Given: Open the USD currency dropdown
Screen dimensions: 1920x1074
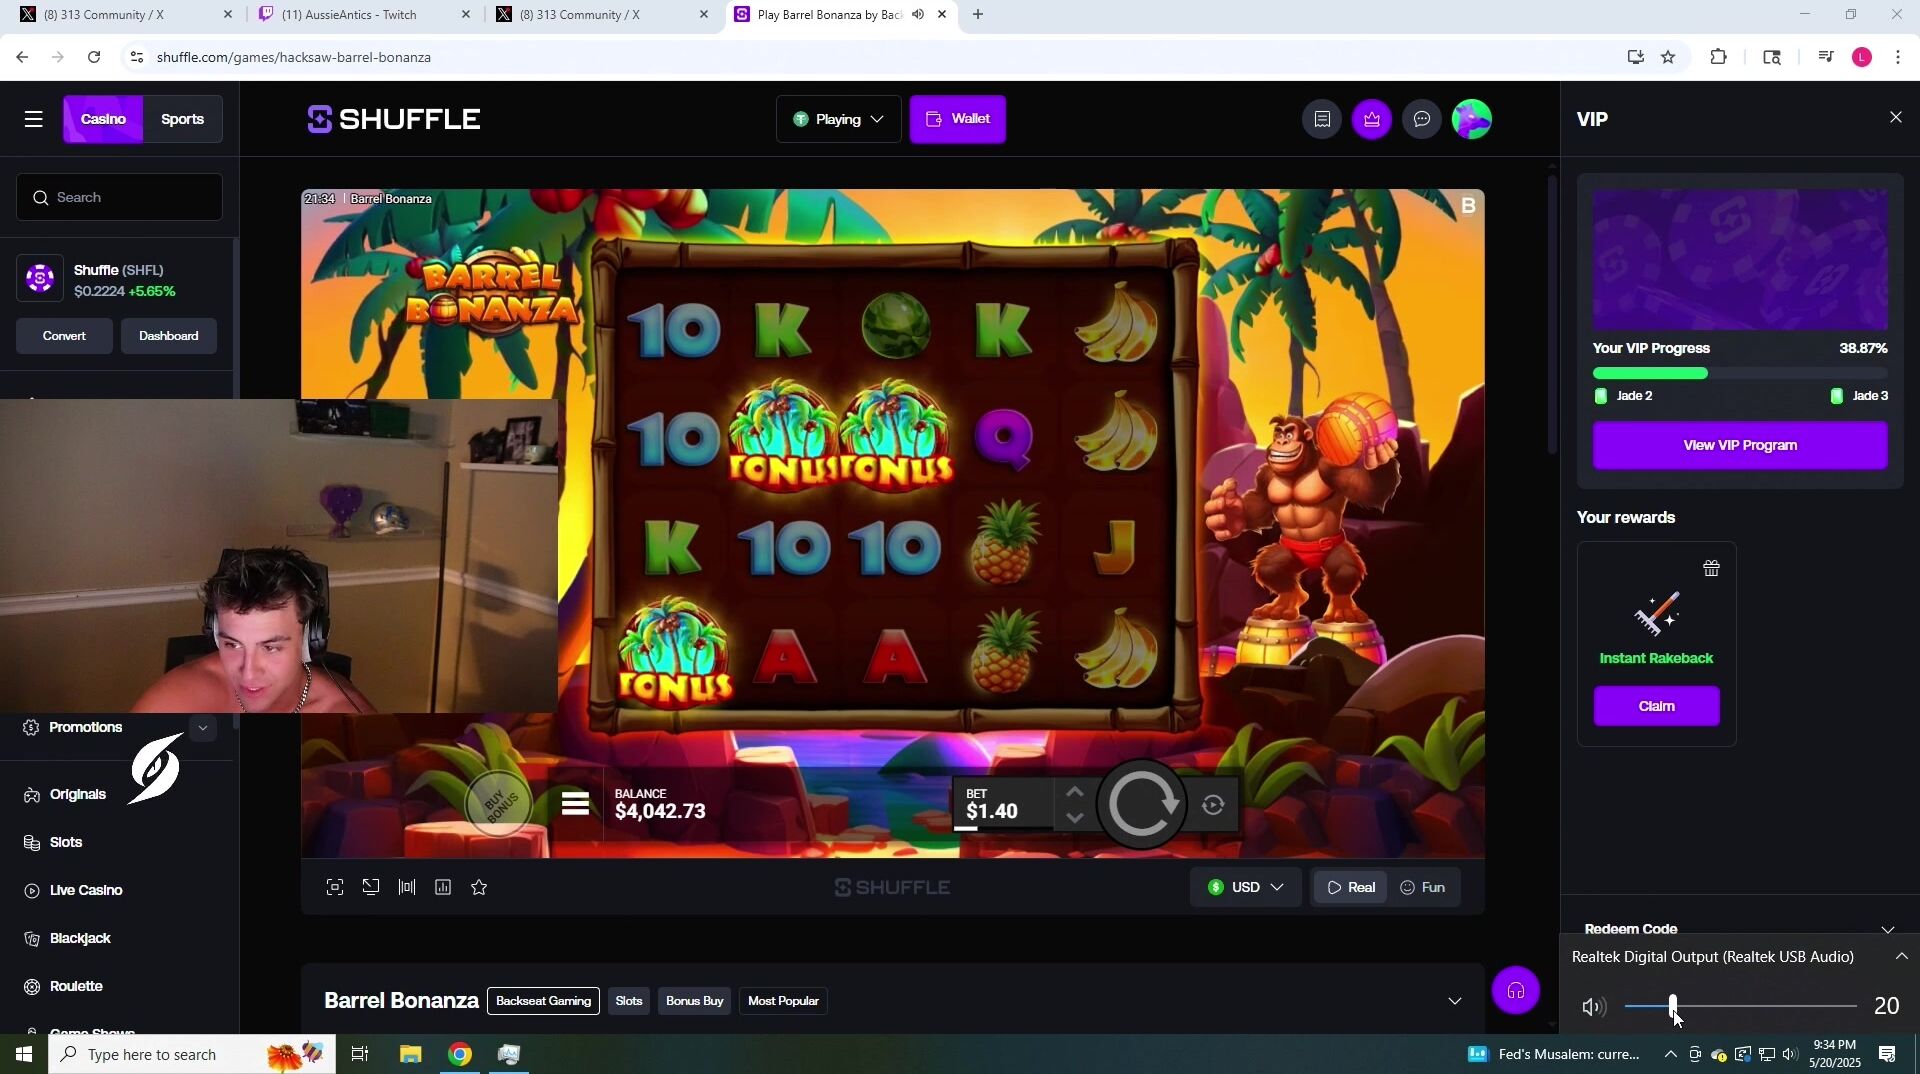Looking at the screenshot, I should click(x=1245, y=888).
